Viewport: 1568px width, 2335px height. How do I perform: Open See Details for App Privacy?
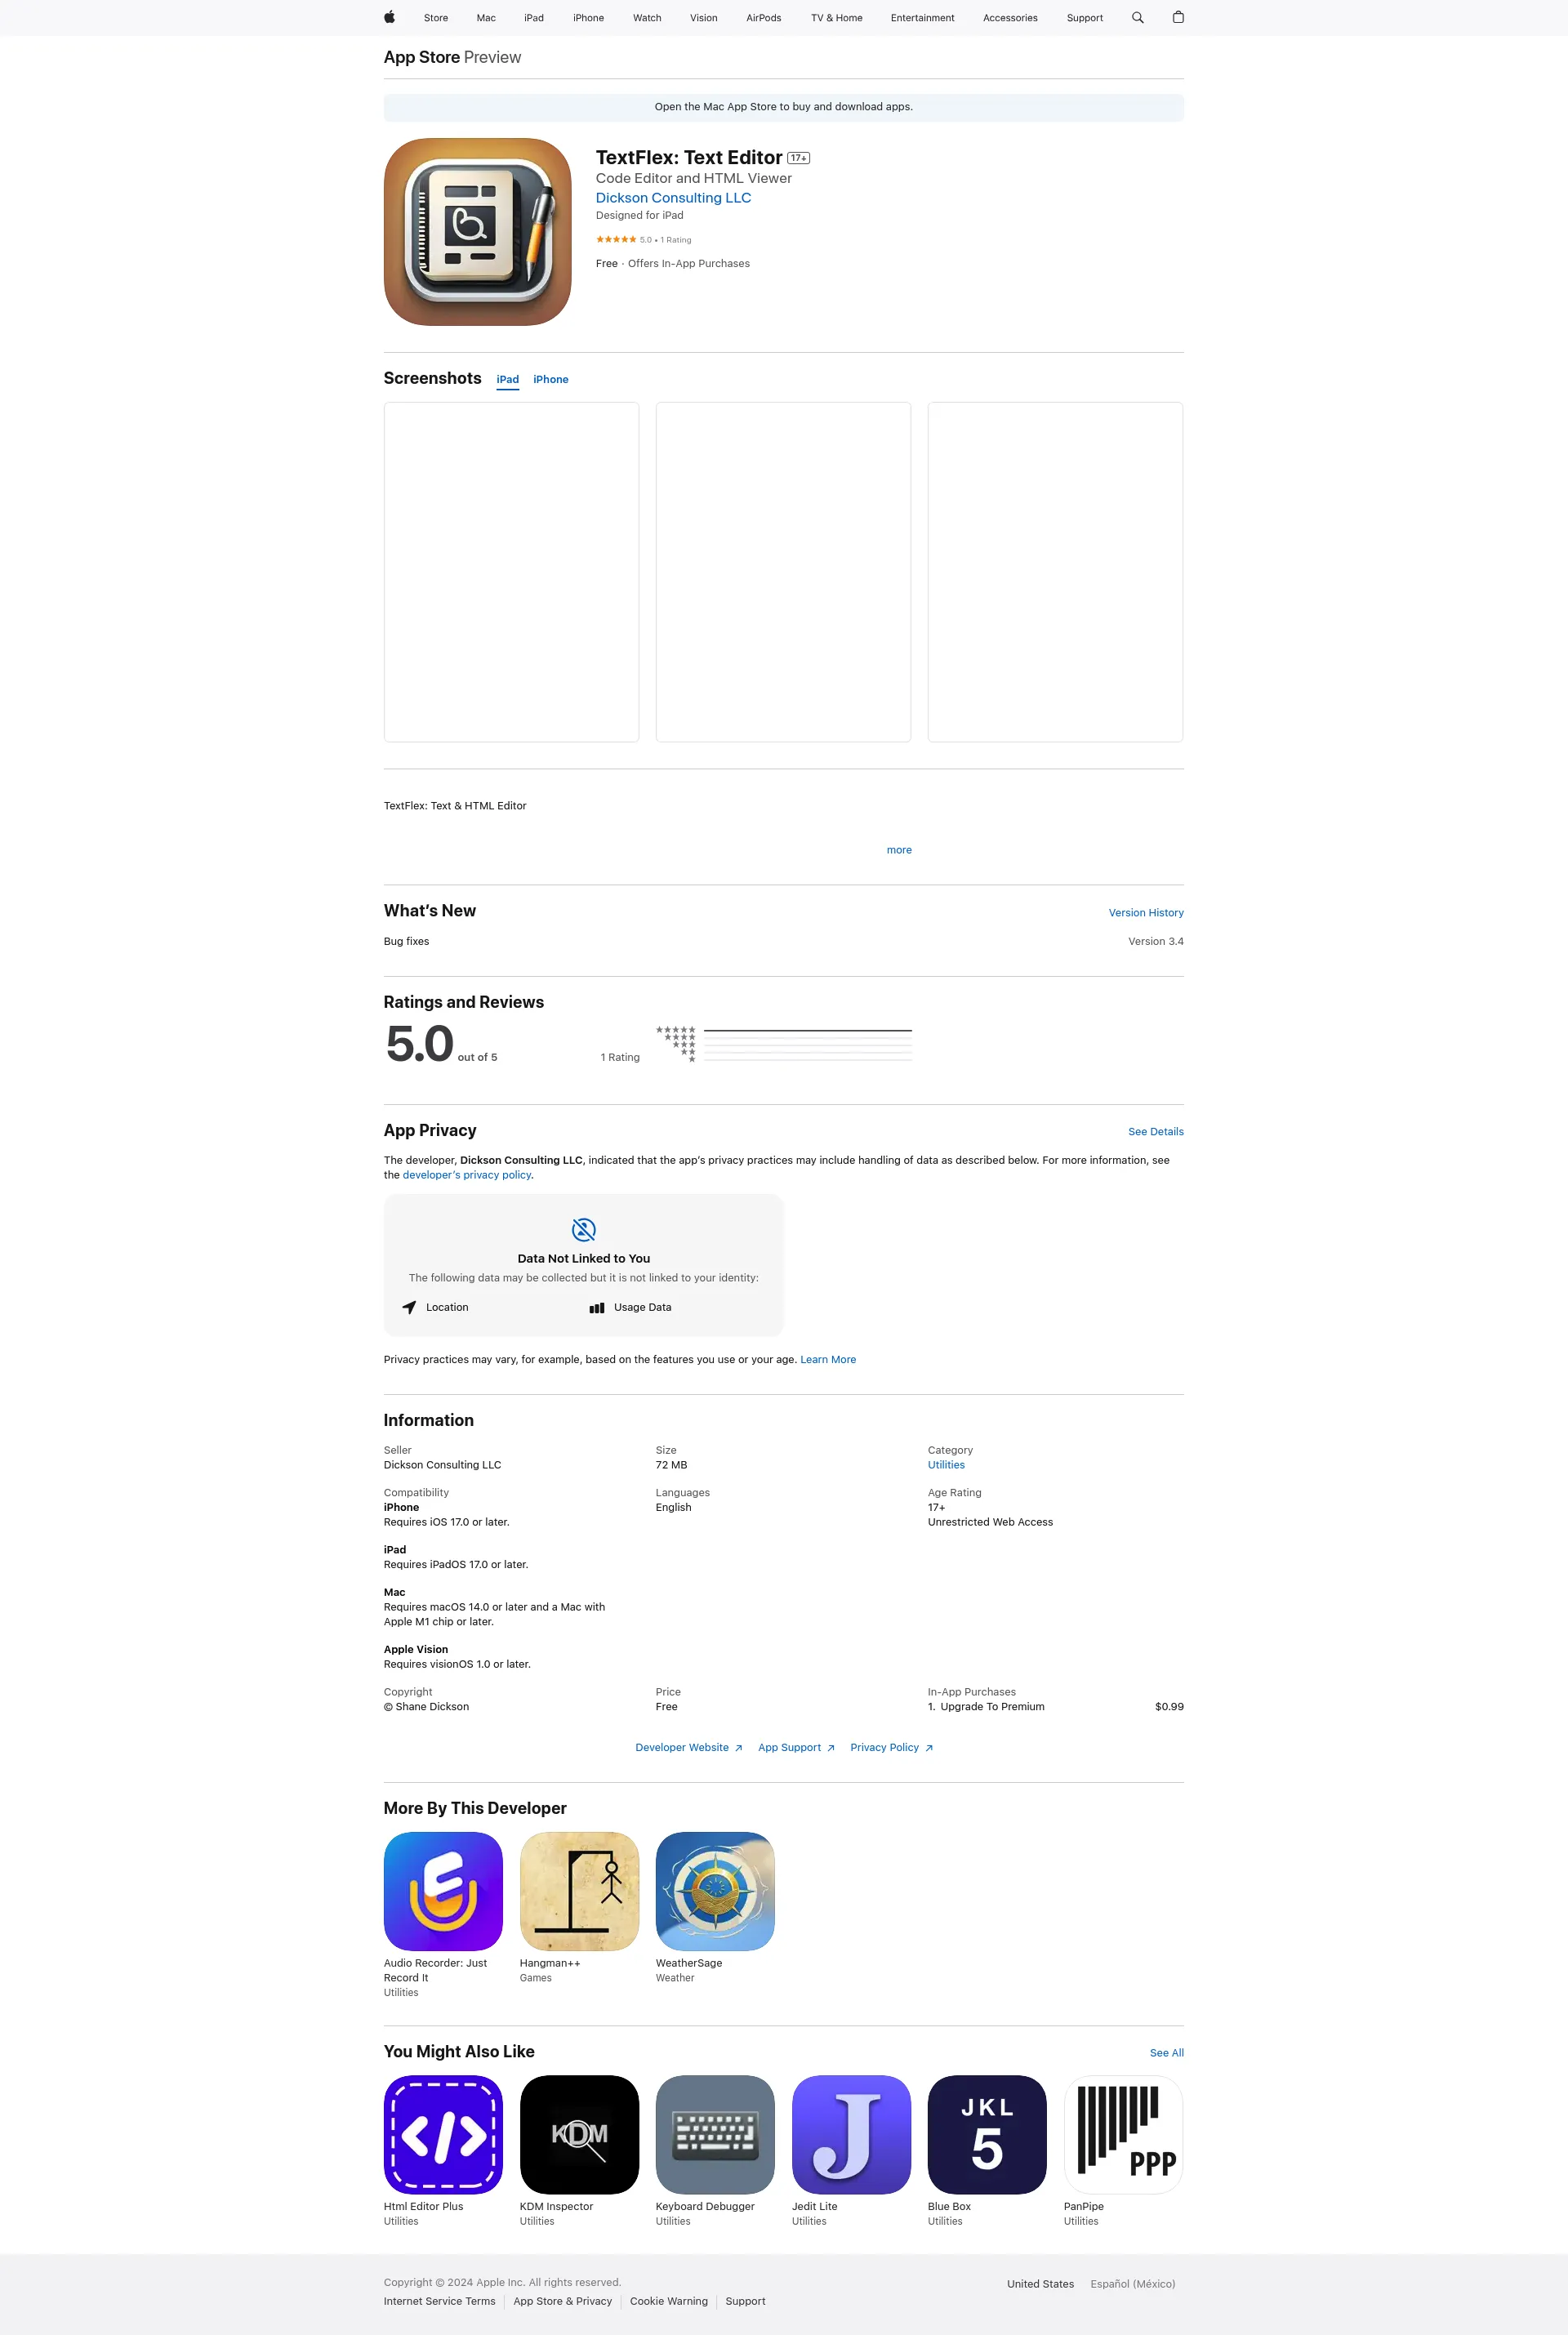[1155, 1130]
